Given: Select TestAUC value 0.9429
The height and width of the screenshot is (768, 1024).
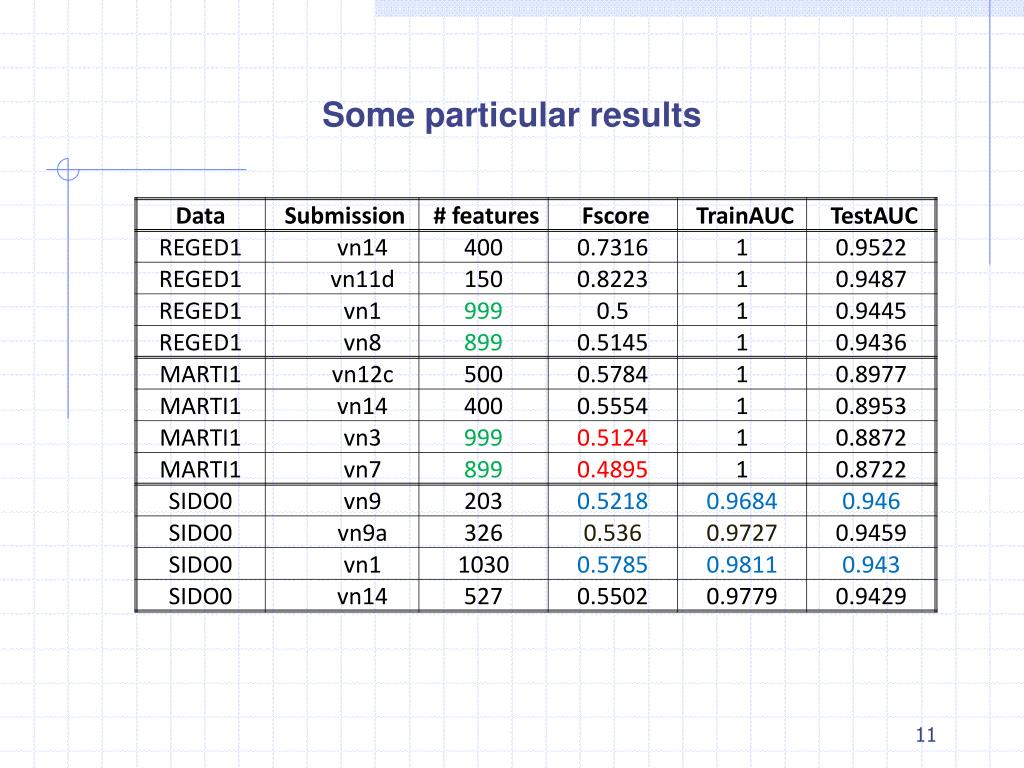Looking at the screenshot, I should pos(871,596).
